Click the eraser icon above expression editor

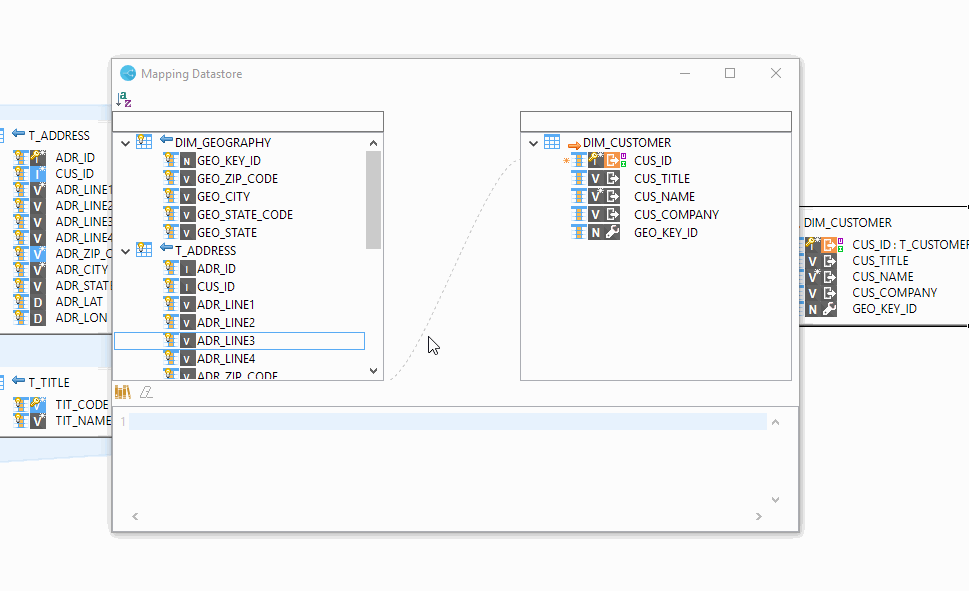point(147,391)
